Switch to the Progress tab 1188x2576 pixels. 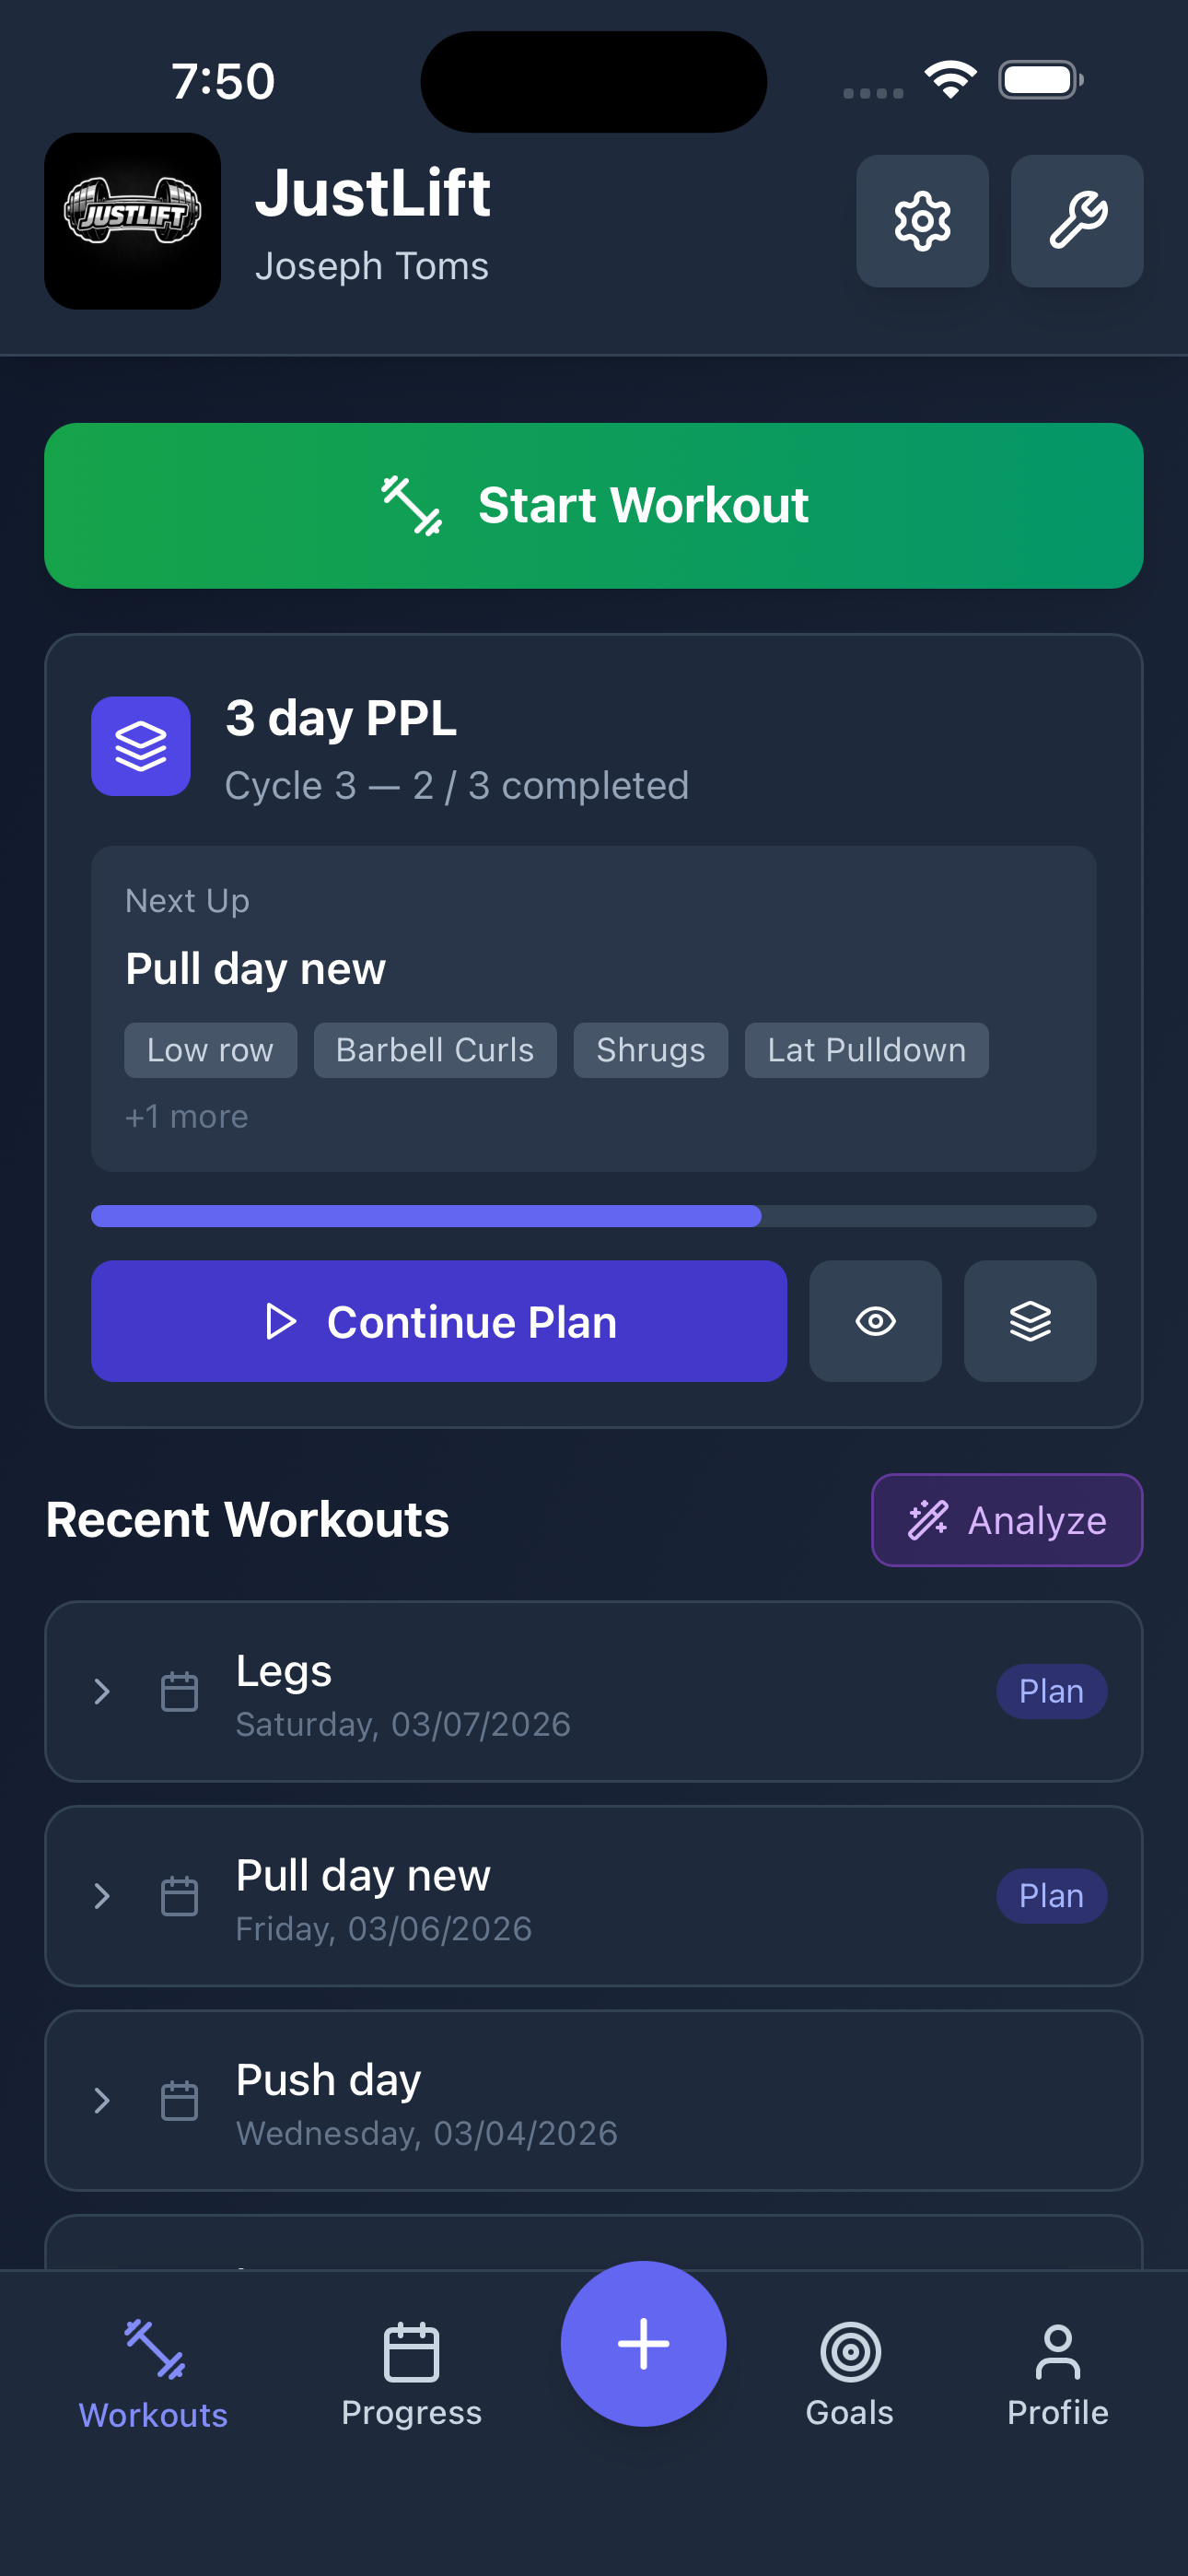pos(411,2373)
